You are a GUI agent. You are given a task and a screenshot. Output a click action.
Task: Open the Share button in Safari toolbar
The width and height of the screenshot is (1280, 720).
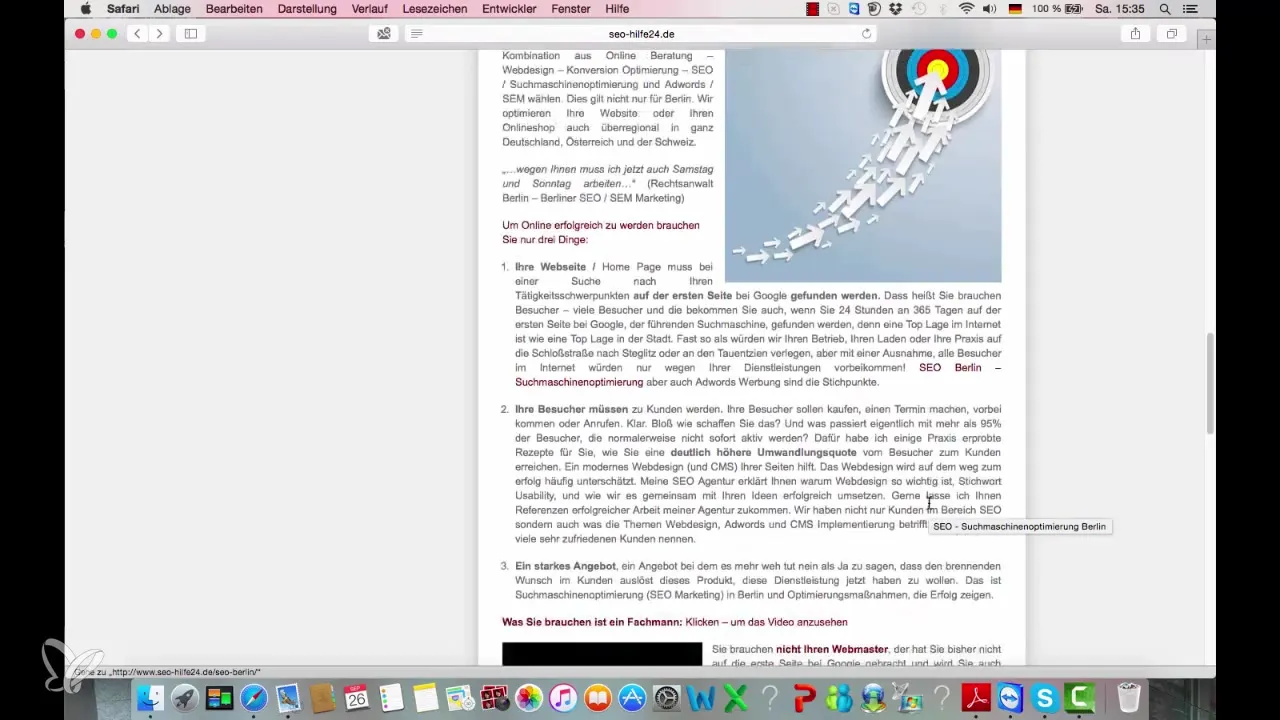[1135, 34]
